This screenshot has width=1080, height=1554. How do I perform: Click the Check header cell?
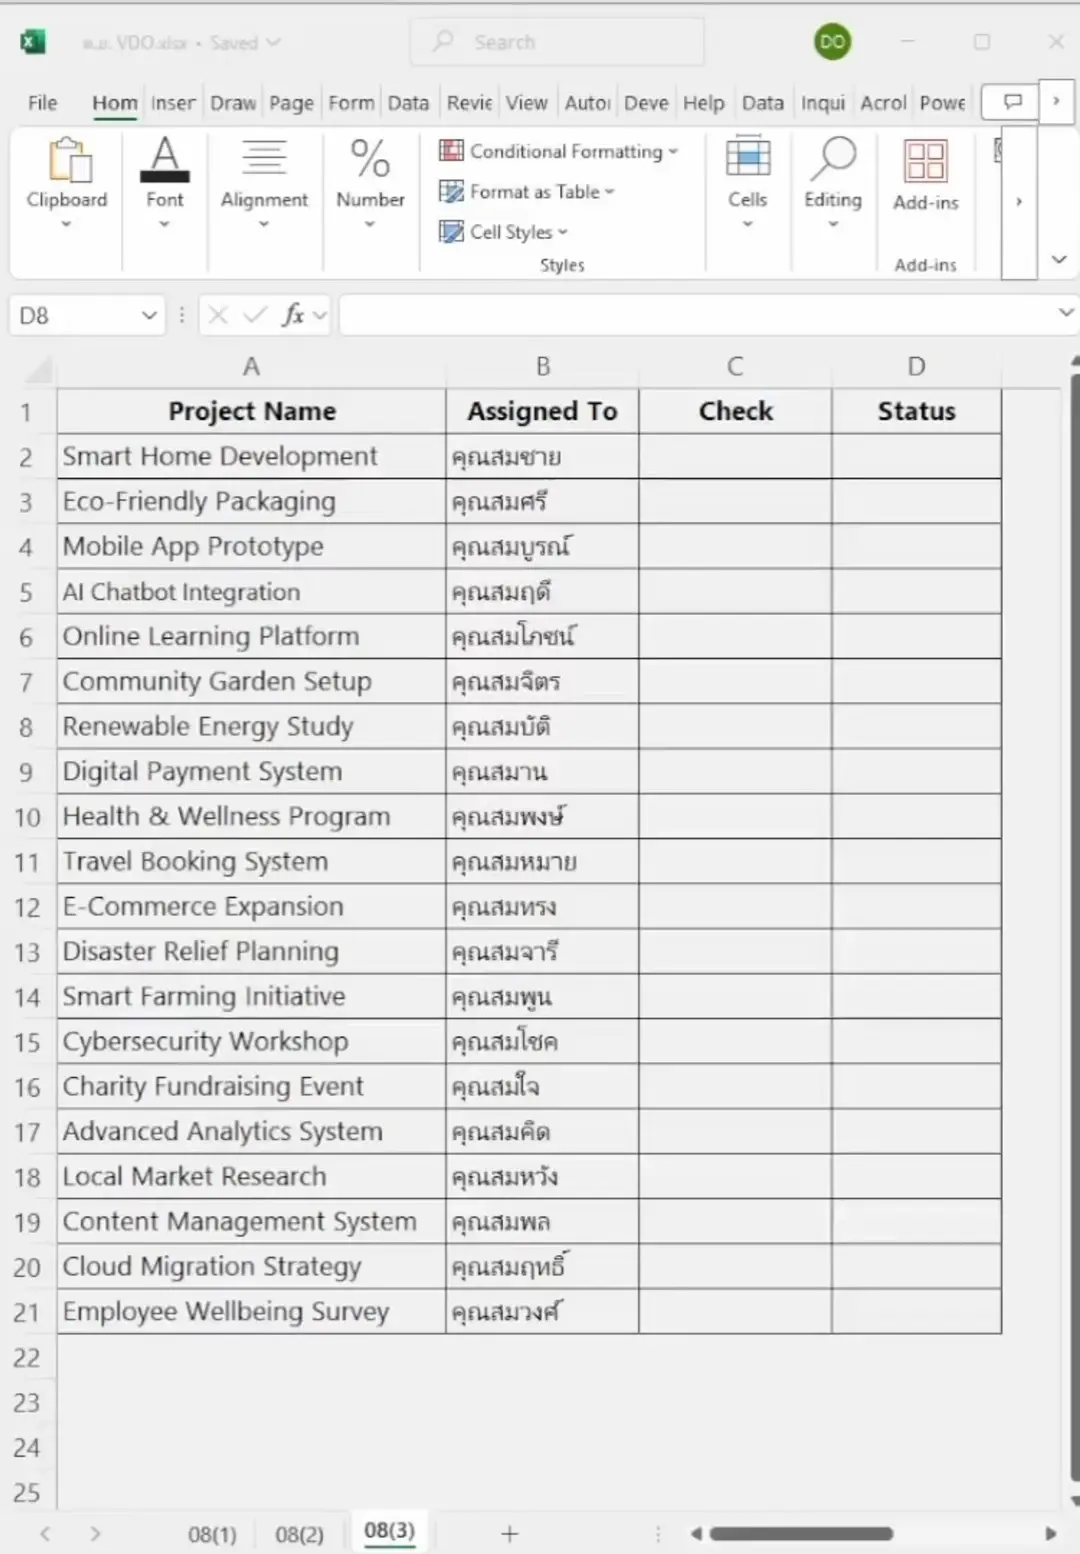coord(735,411)
